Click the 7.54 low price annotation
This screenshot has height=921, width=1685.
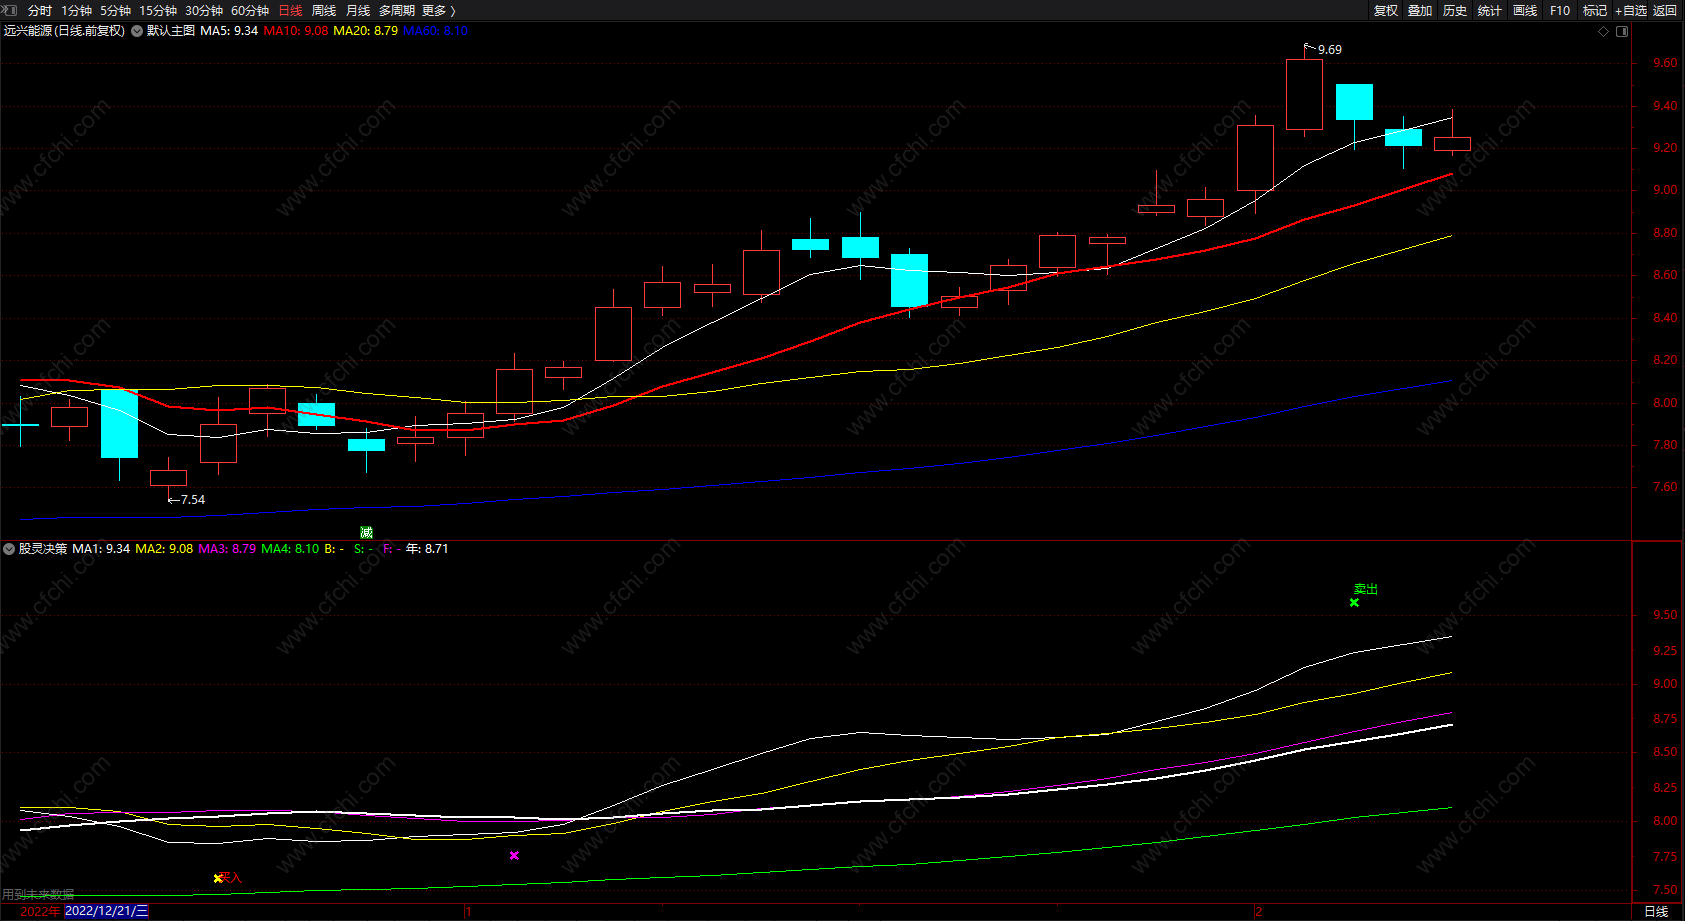click(x=193, y=500)
